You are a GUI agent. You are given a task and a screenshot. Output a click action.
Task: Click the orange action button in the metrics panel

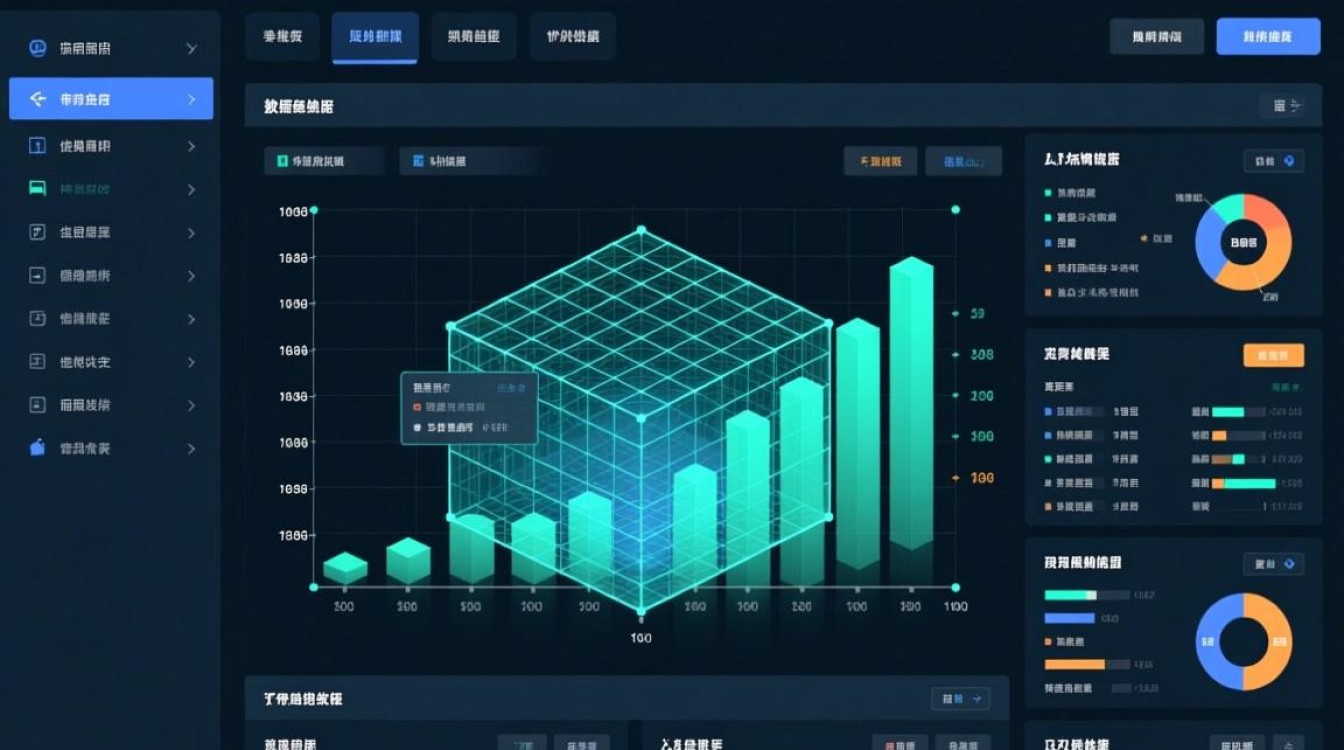point(1273,355)
